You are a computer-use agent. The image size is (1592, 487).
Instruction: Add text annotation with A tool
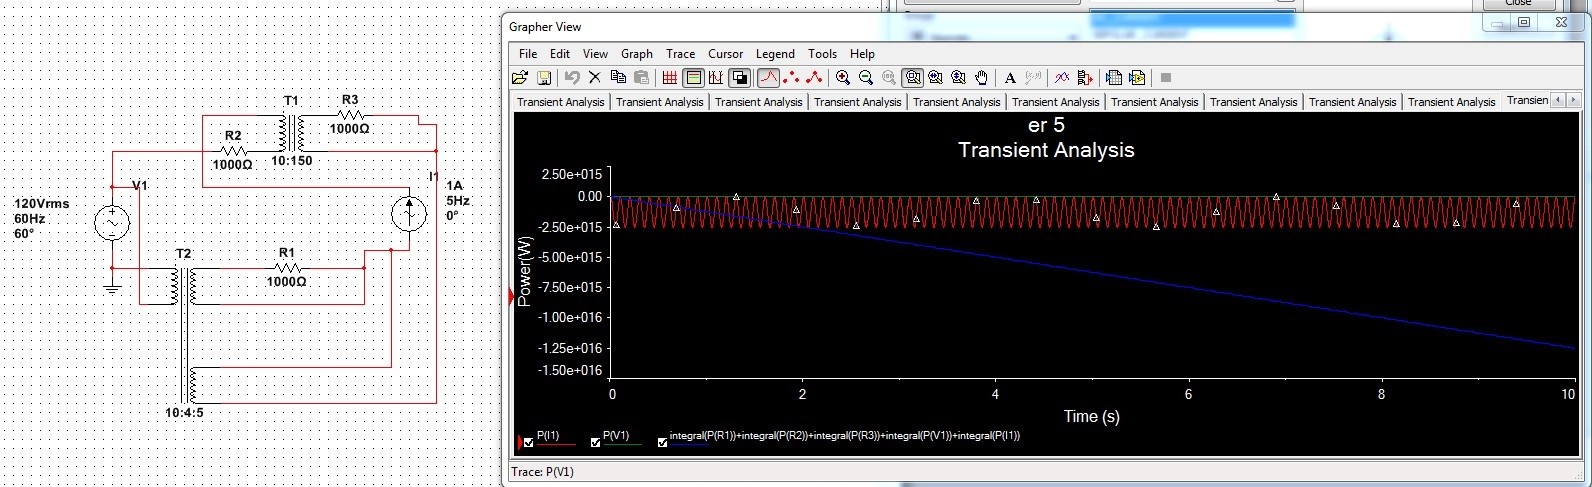coord(1010,78)
